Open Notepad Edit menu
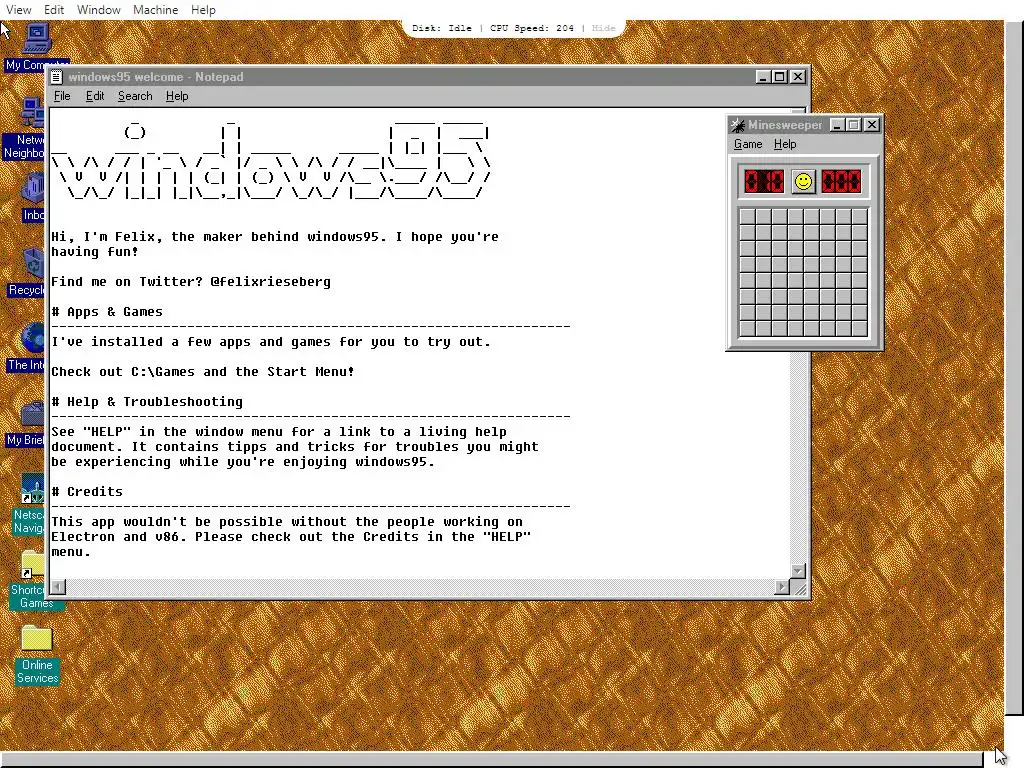This screenshot has height=768, width=1024. pyautogui.click(x=95, y=96)
